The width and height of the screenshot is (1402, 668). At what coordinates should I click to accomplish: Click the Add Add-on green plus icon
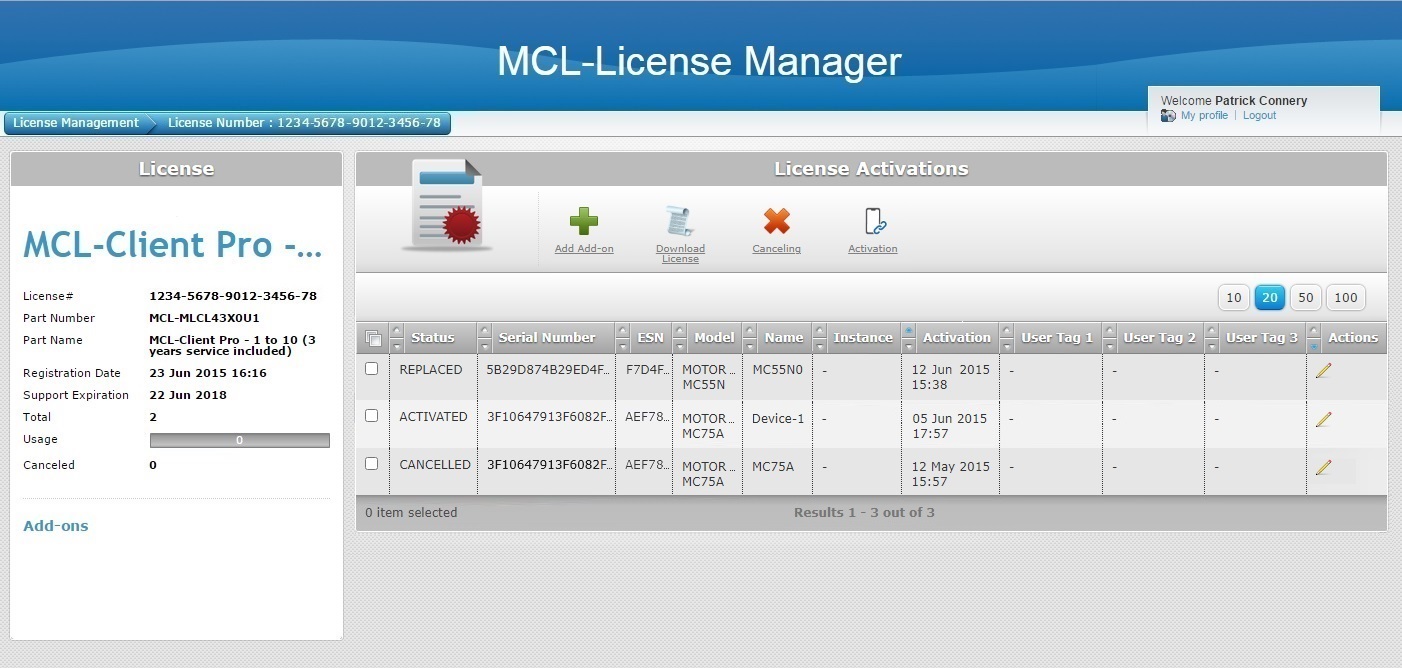point(584,222)
